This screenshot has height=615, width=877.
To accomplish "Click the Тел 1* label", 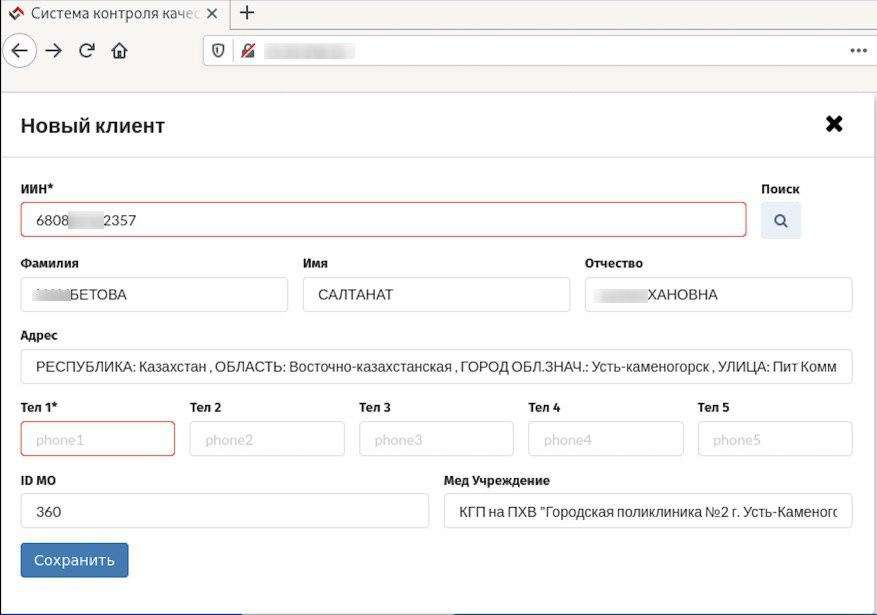I will point(39,407).
